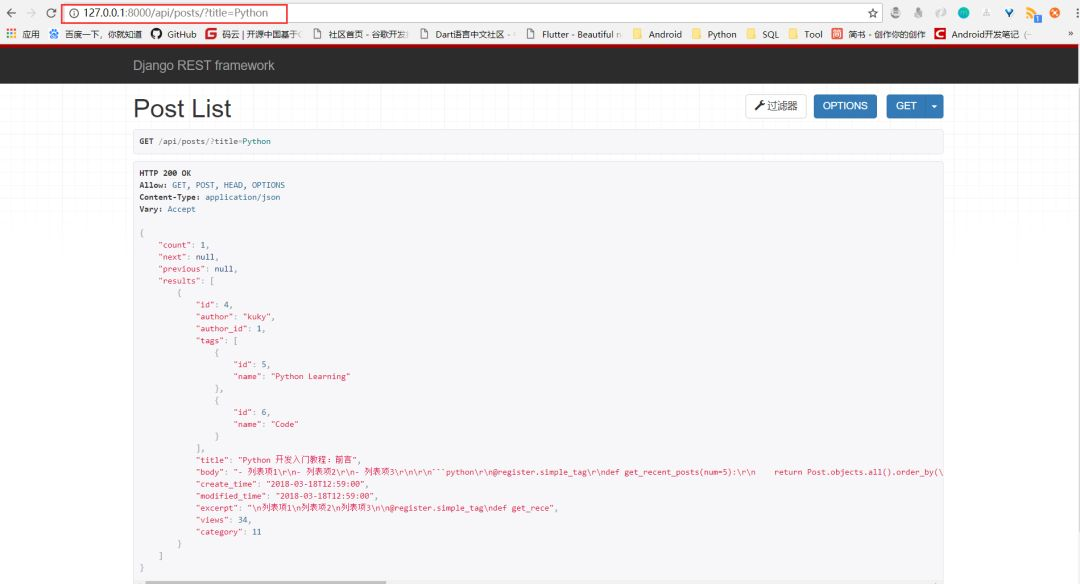Click the "modified_time" value line
Viewport: 1080px width, 584px height.
287,496
